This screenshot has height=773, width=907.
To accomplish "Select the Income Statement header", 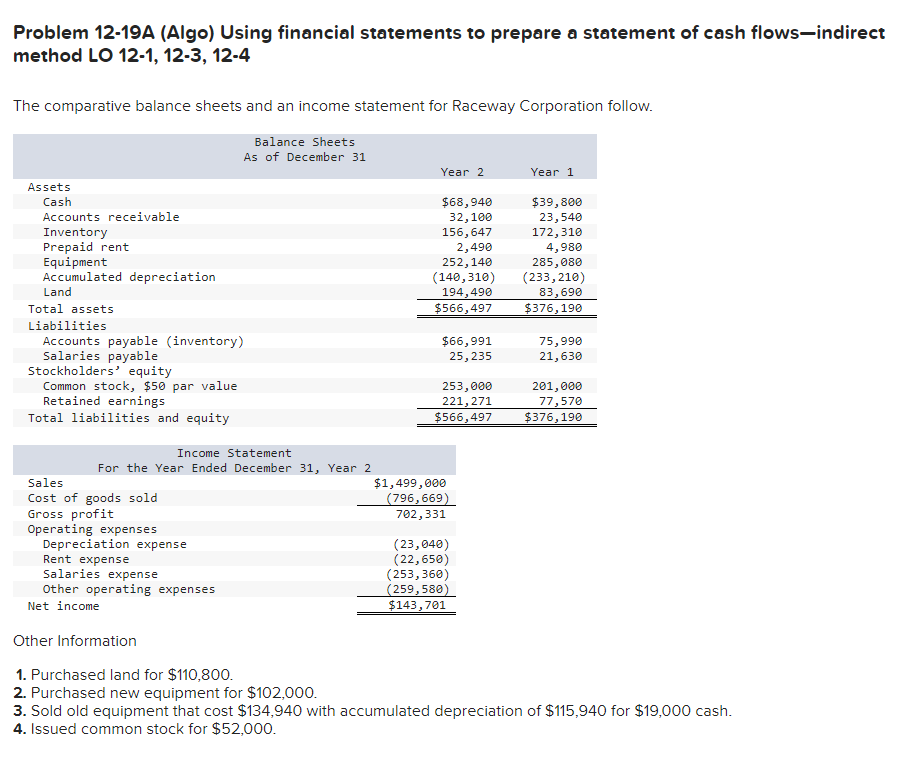I will 234,452.
